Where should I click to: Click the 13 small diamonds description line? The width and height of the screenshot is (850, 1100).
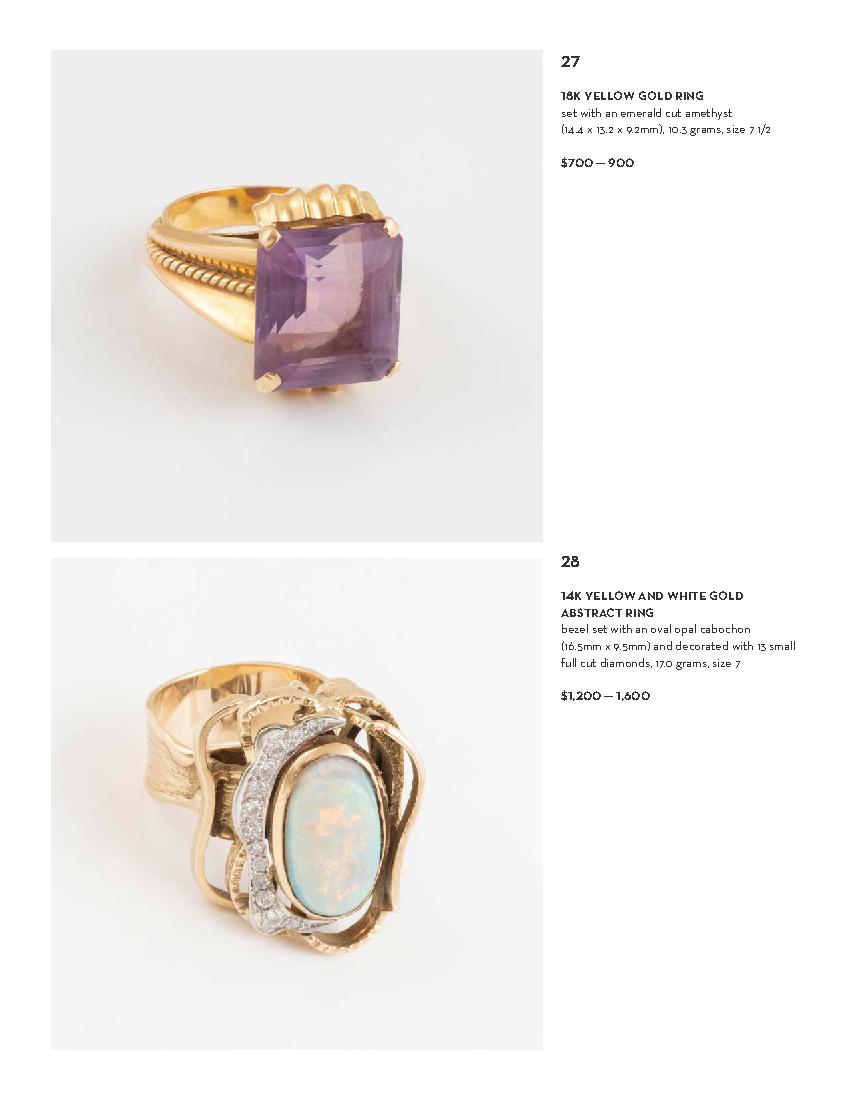click(678, 646)
